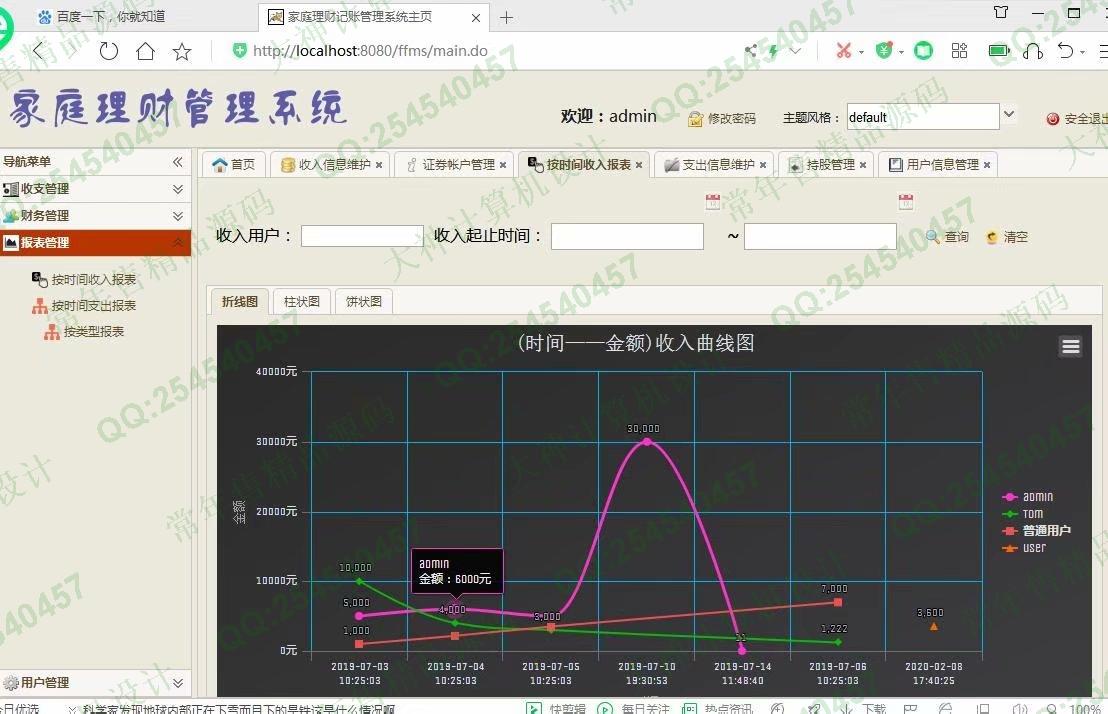The image size is (1108, 714).
Task: Go back with the browser back arrow
Action: (x=39, y=51)
